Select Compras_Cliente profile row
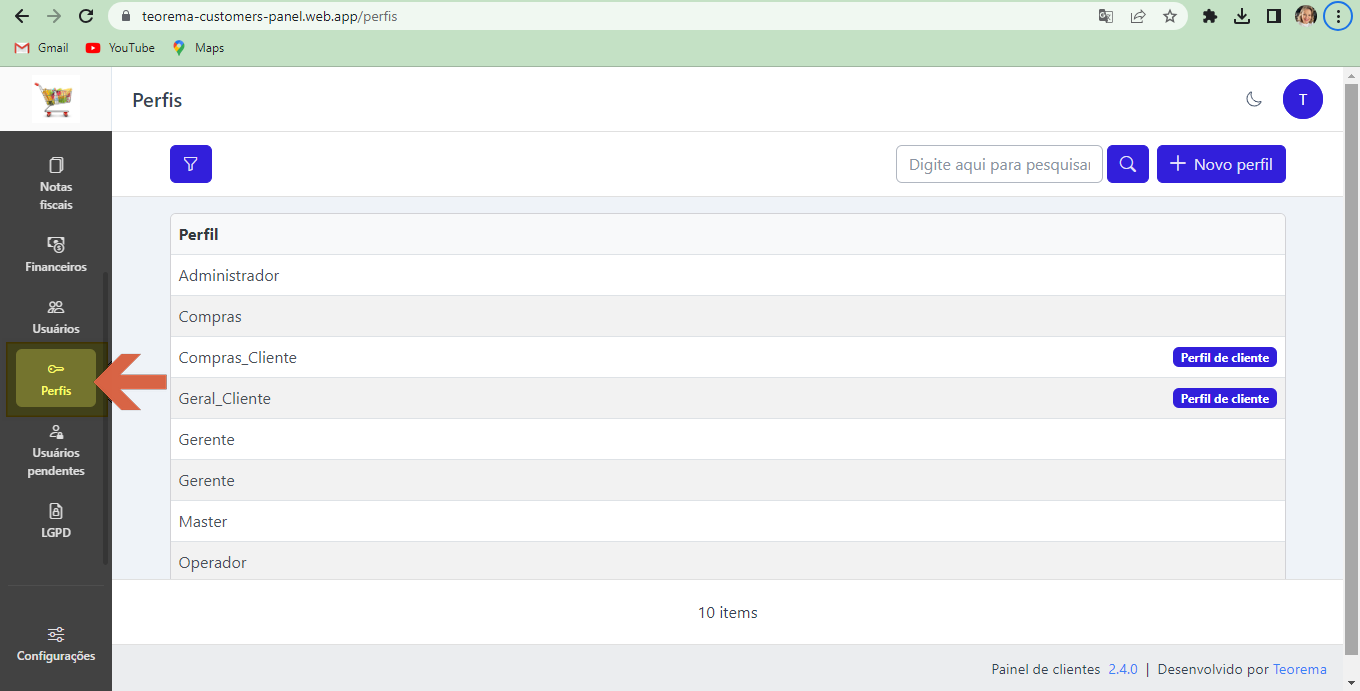Screen dimensions: 1360x691 point(728,357)
